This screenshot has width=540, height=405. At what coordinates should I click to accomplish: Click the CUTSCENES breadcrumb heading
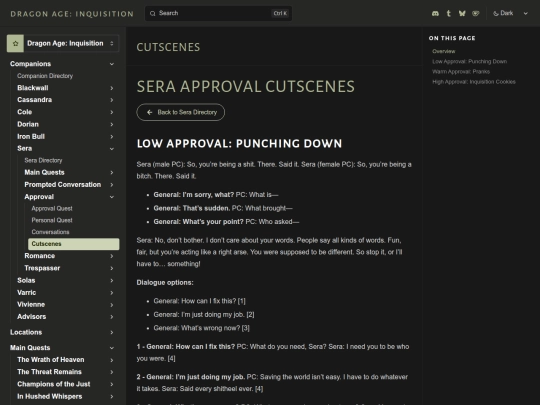click(168, 47)
